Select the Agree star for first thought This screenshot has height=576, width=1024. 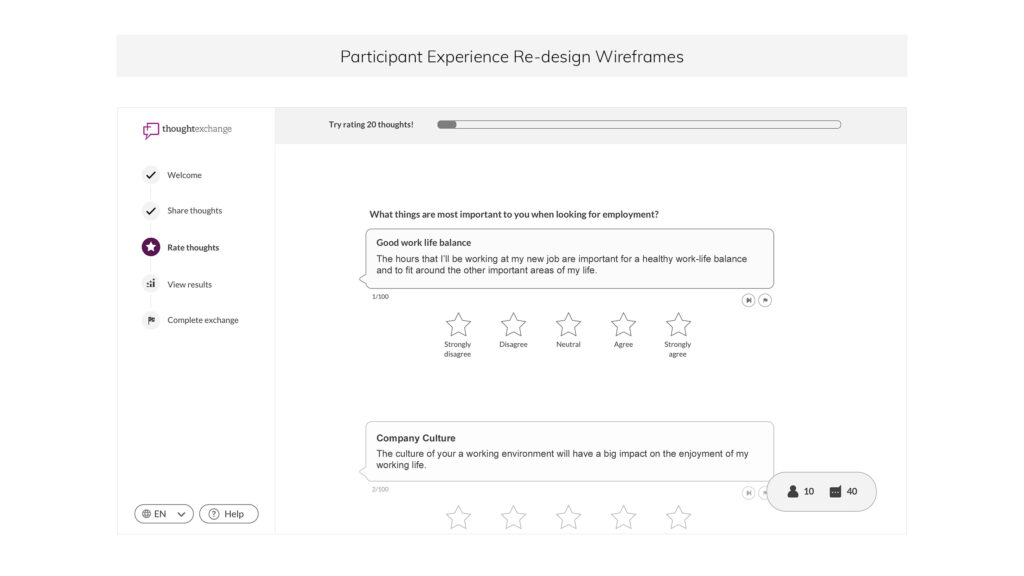coord(623,325)
